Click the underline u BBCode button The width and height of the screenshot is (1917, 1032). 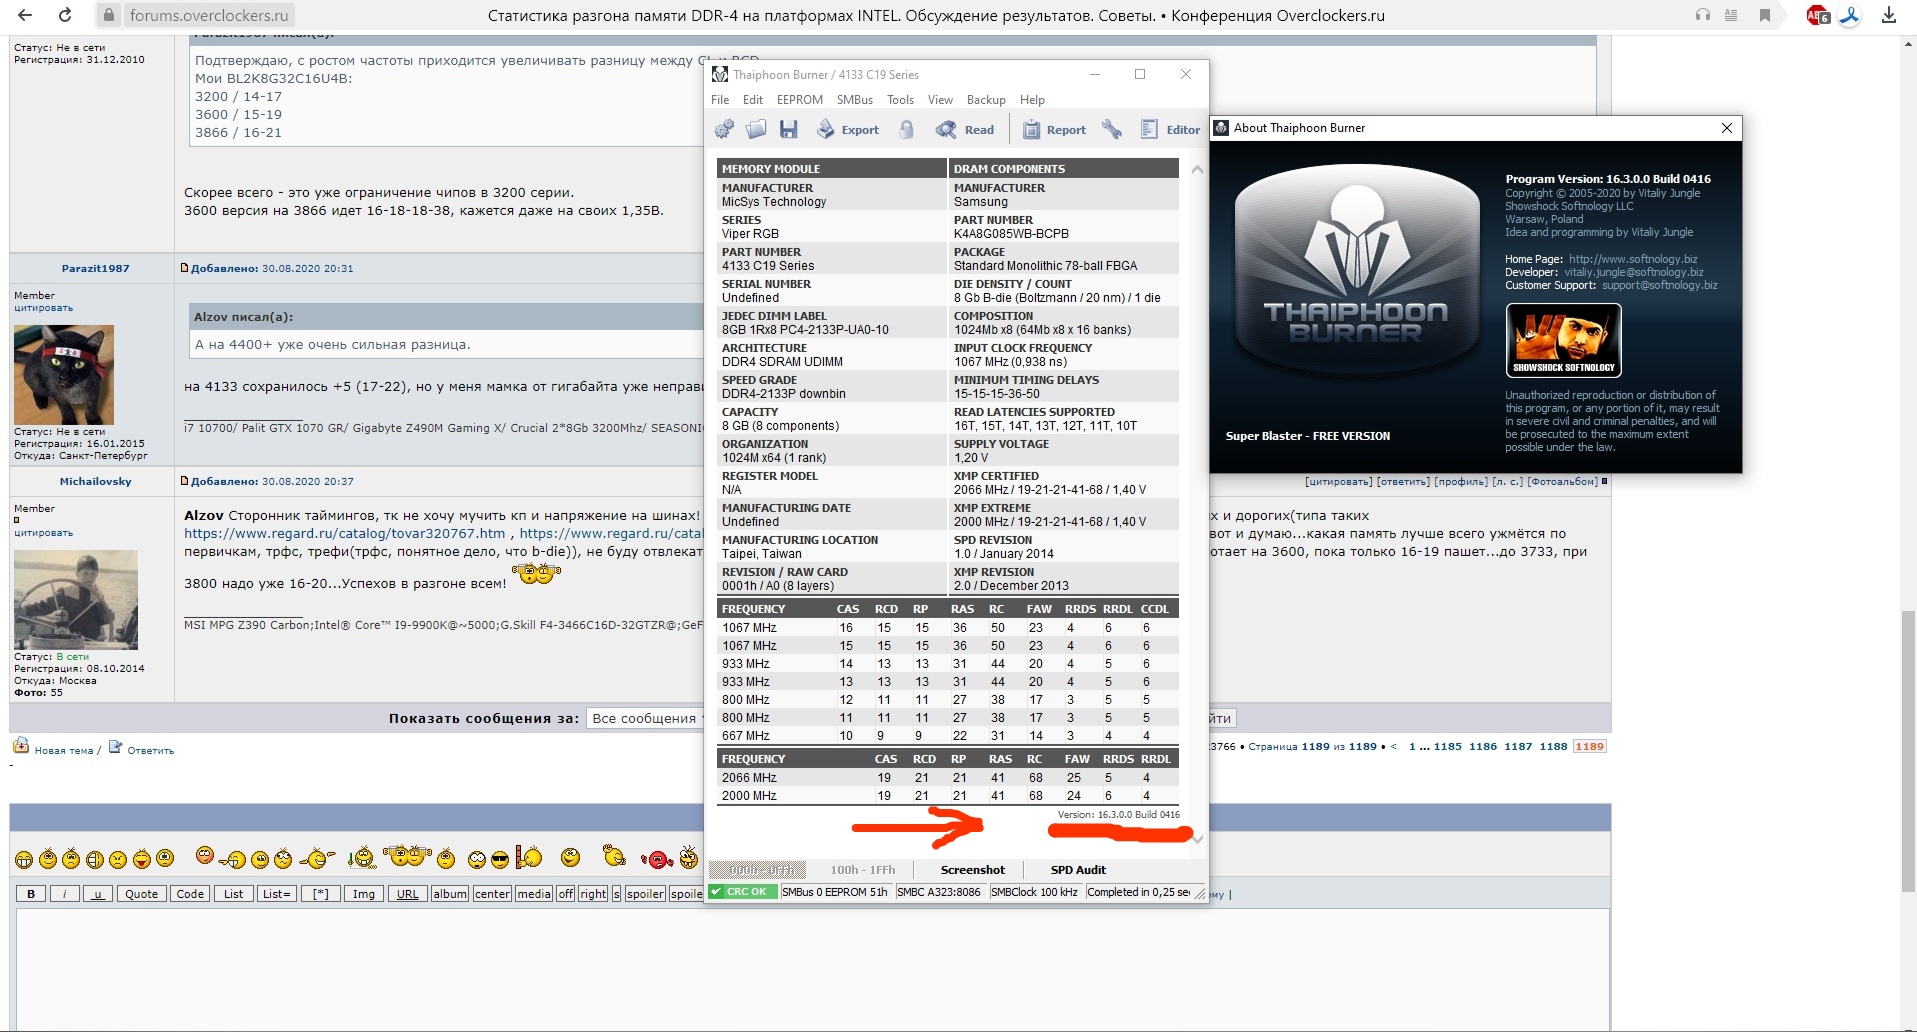click(x=97, y=894)
